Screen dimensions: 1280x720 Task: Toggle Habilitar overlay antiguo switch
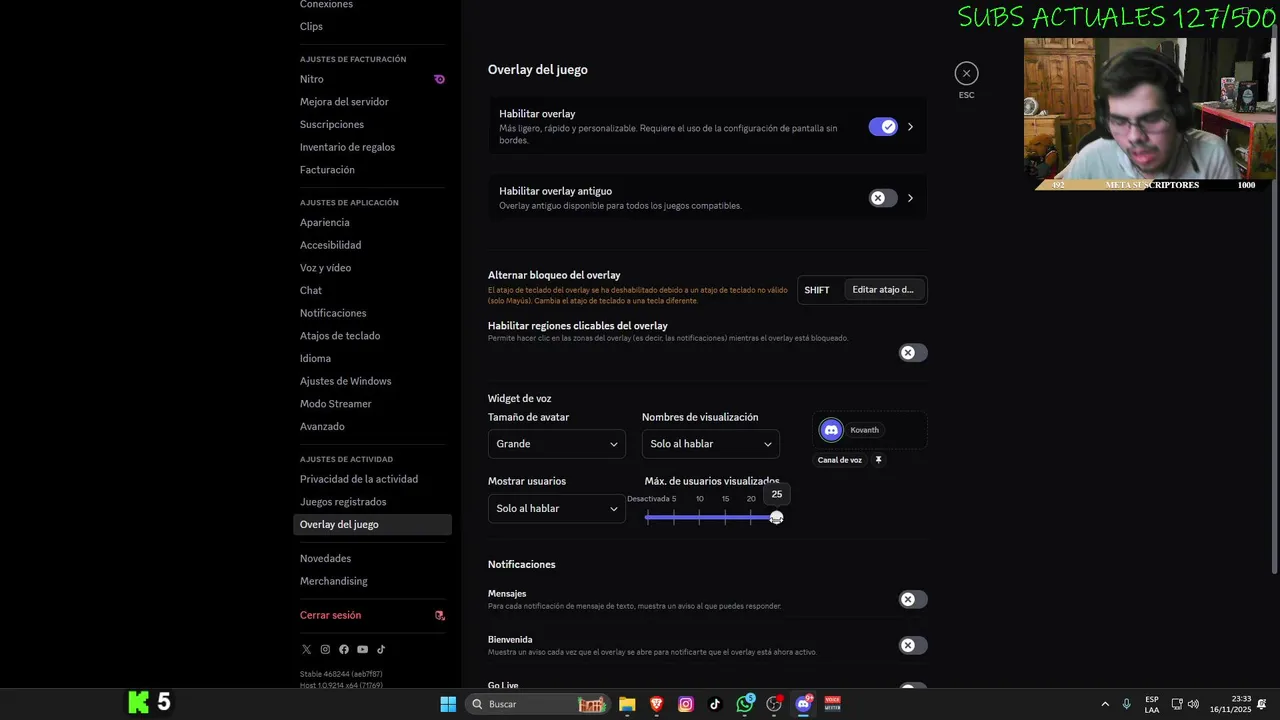click(883, 198)
